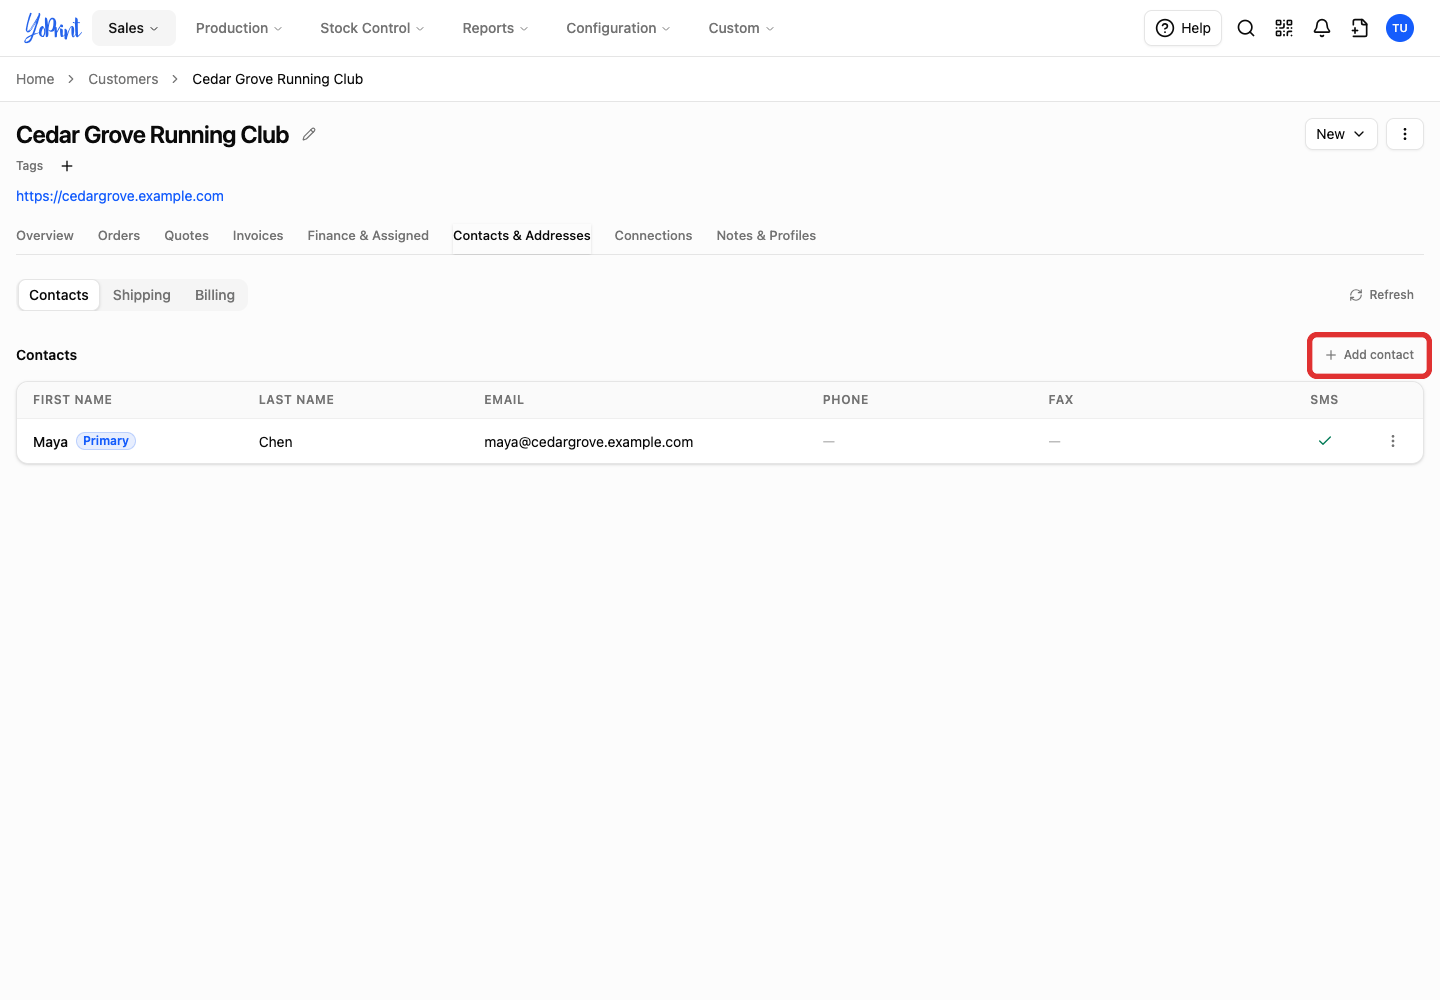Open the New dropdown button
Screen dimensions: 1440x1000
(1341, 134)
